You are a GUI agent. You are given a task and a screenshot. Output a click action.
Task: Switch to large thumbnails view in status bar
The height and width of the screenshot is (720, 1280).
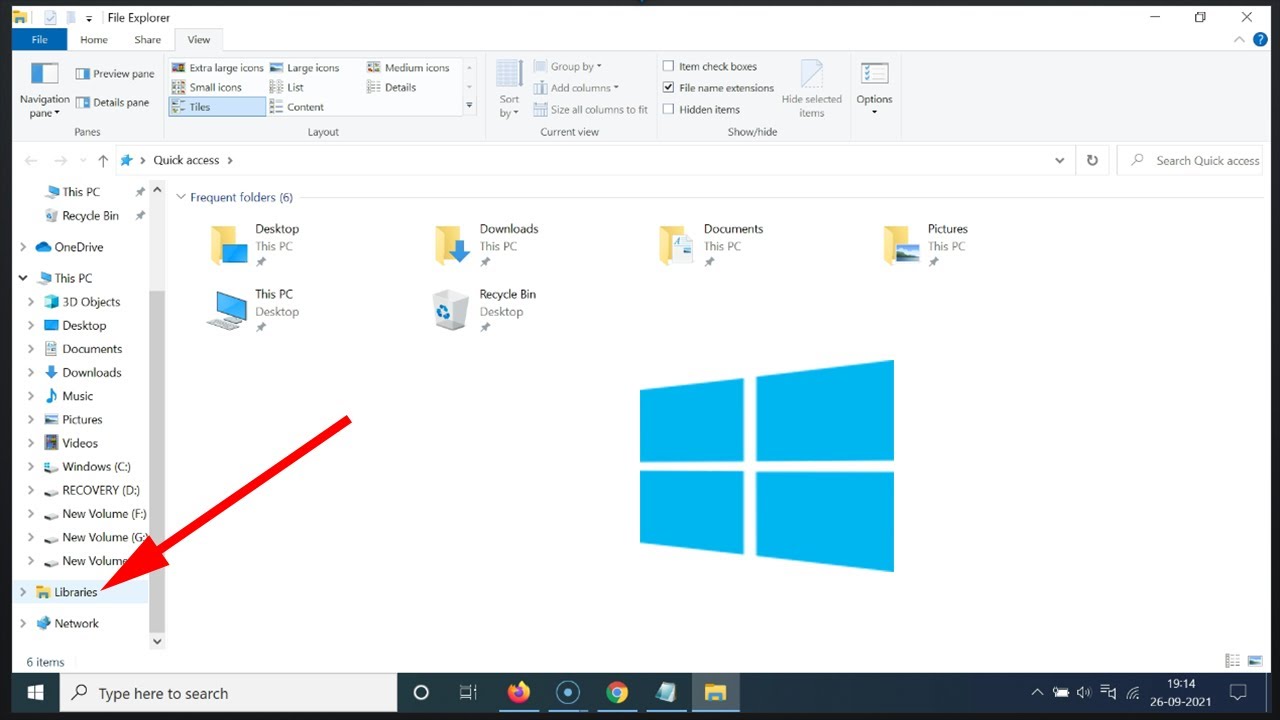point(1256,661)
